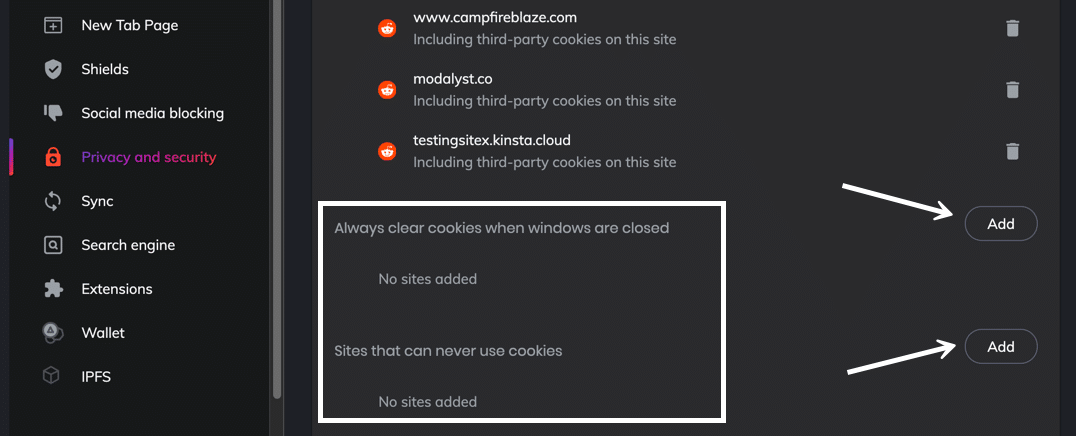This screenshot has width=1076, height=436.
Task: Click the thumbs-down Social media blocking icon
Action: click(53, 113)
